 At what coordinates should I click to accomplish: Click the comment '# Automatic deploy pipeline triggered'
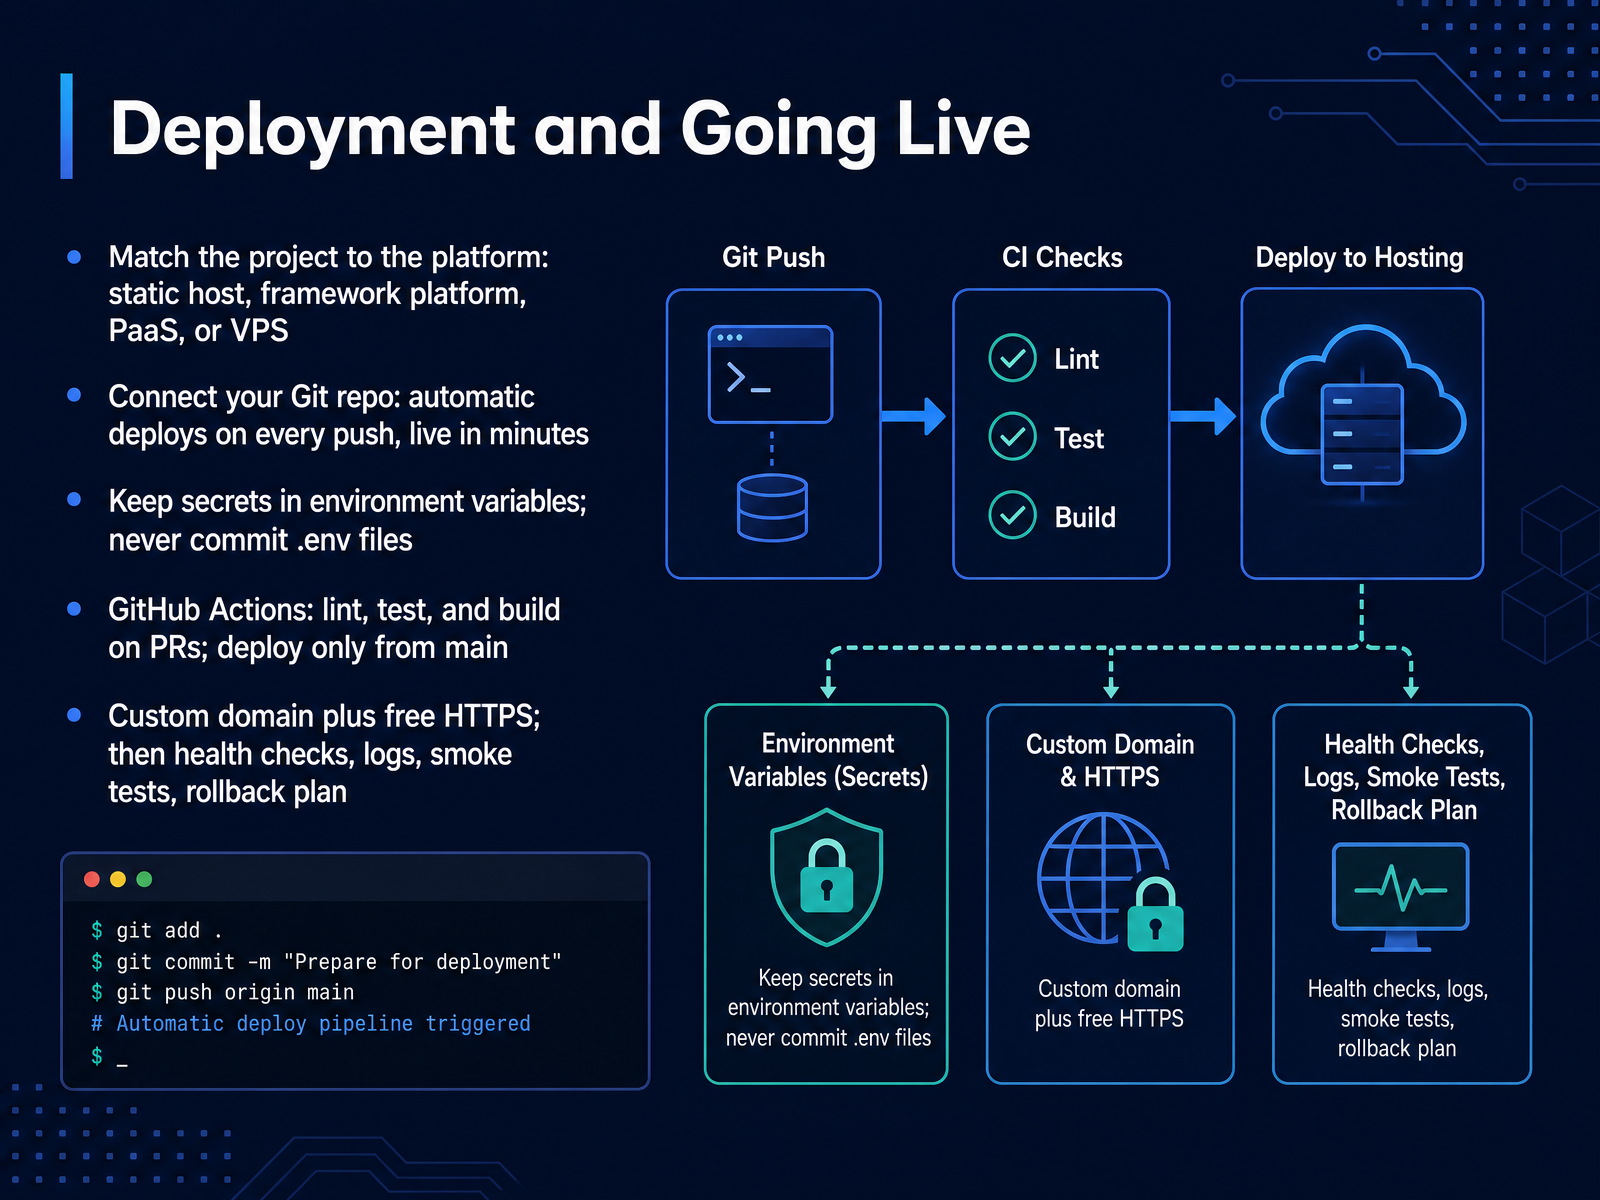click(x=310, y=1023)
